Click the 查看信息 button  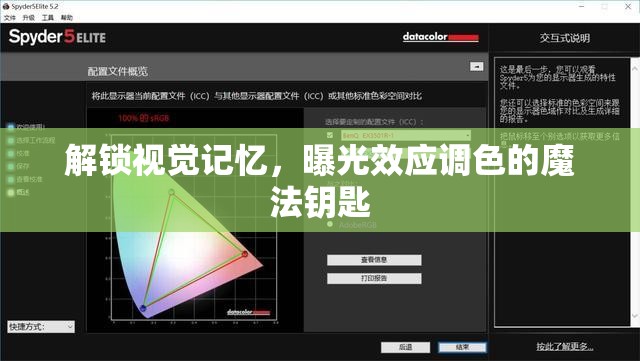pyautogui.click(x=374, y=260)
